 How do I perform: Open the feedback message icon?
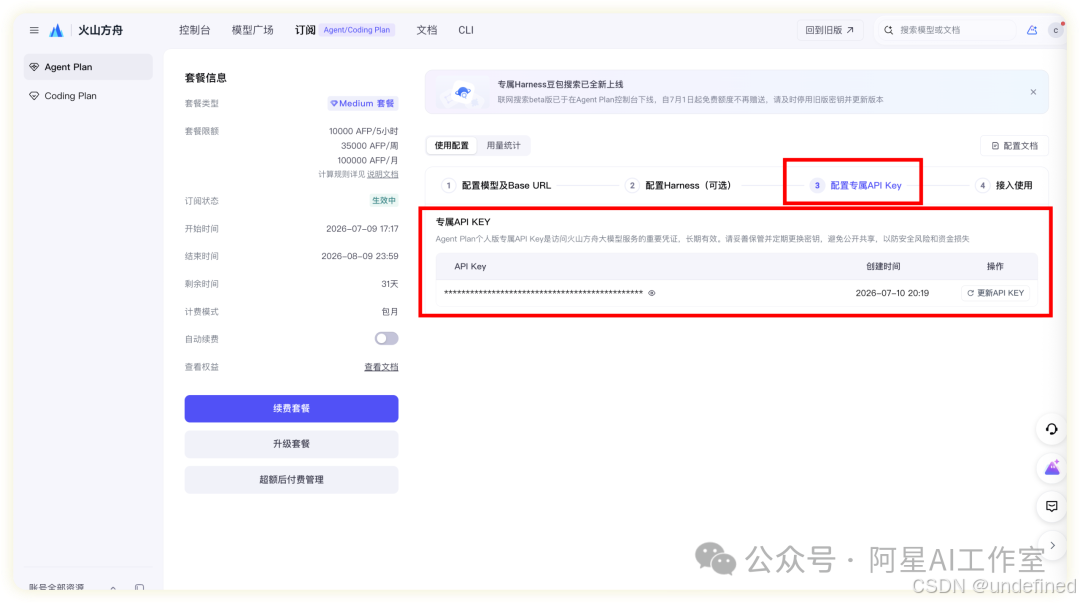[x=1052, y=507]
